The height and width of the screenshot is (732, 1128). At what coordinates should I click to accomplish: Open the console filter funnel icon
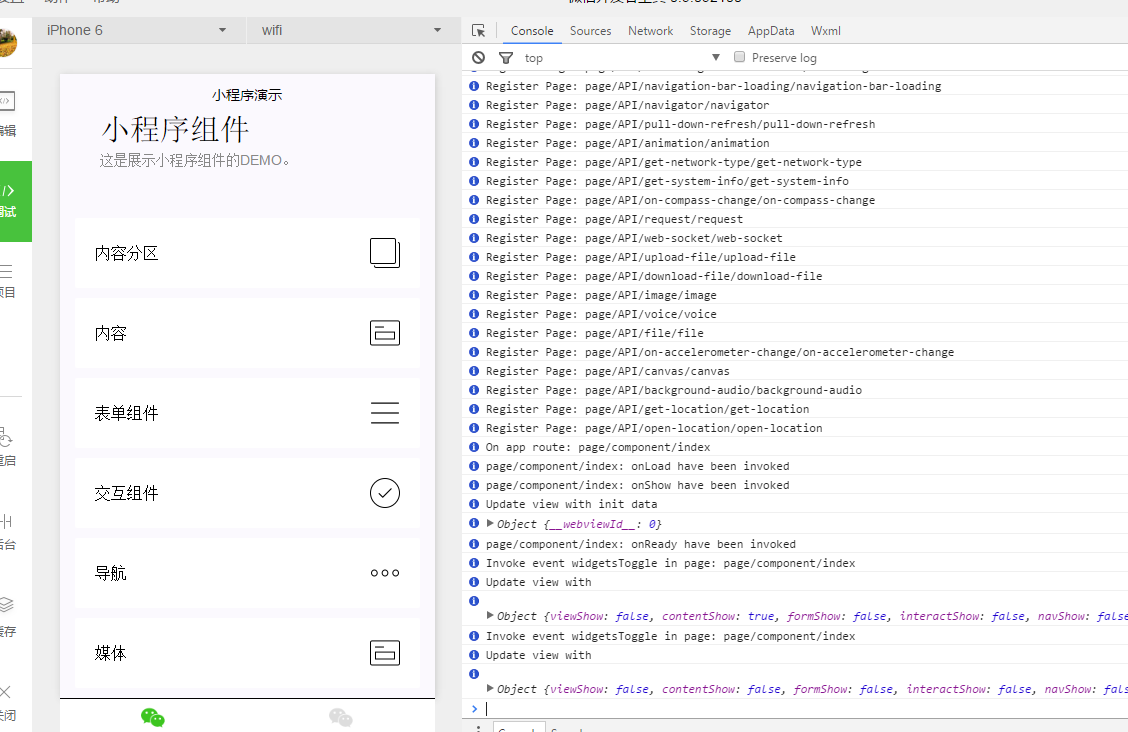[506, 58]
